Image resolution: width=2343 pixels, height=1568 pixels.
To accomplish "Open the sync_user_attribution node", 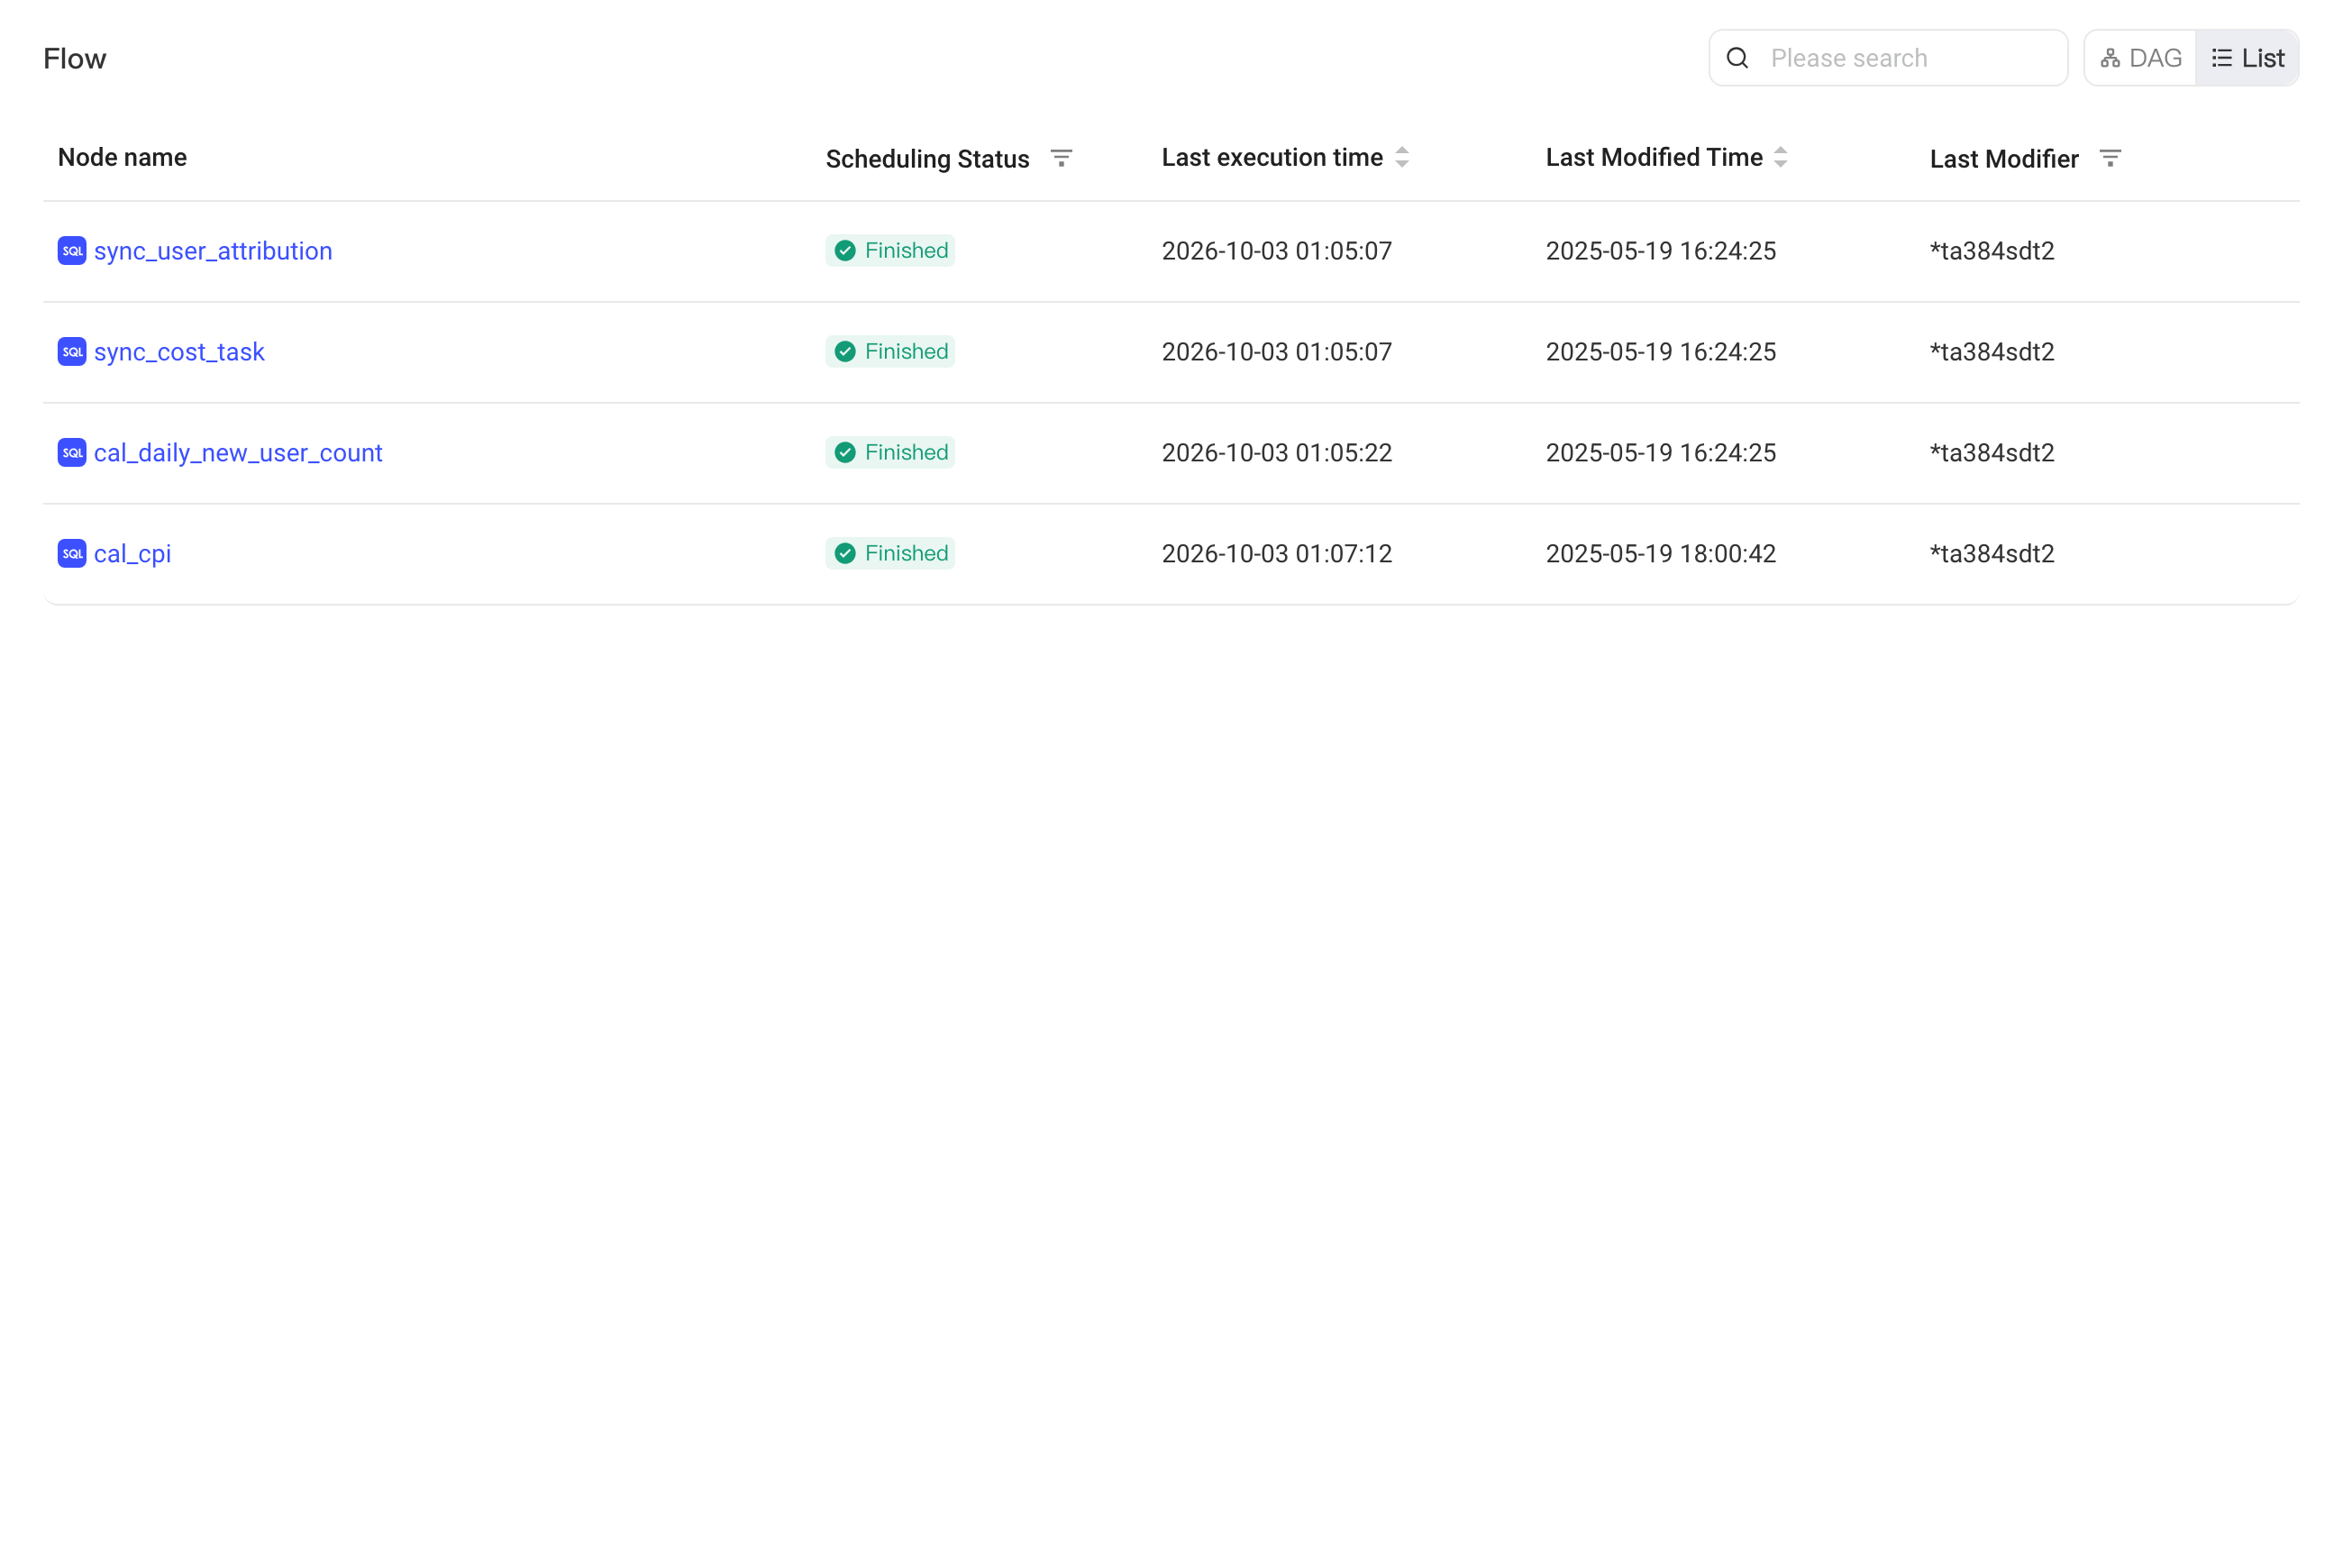I will (x=213, y=251).
